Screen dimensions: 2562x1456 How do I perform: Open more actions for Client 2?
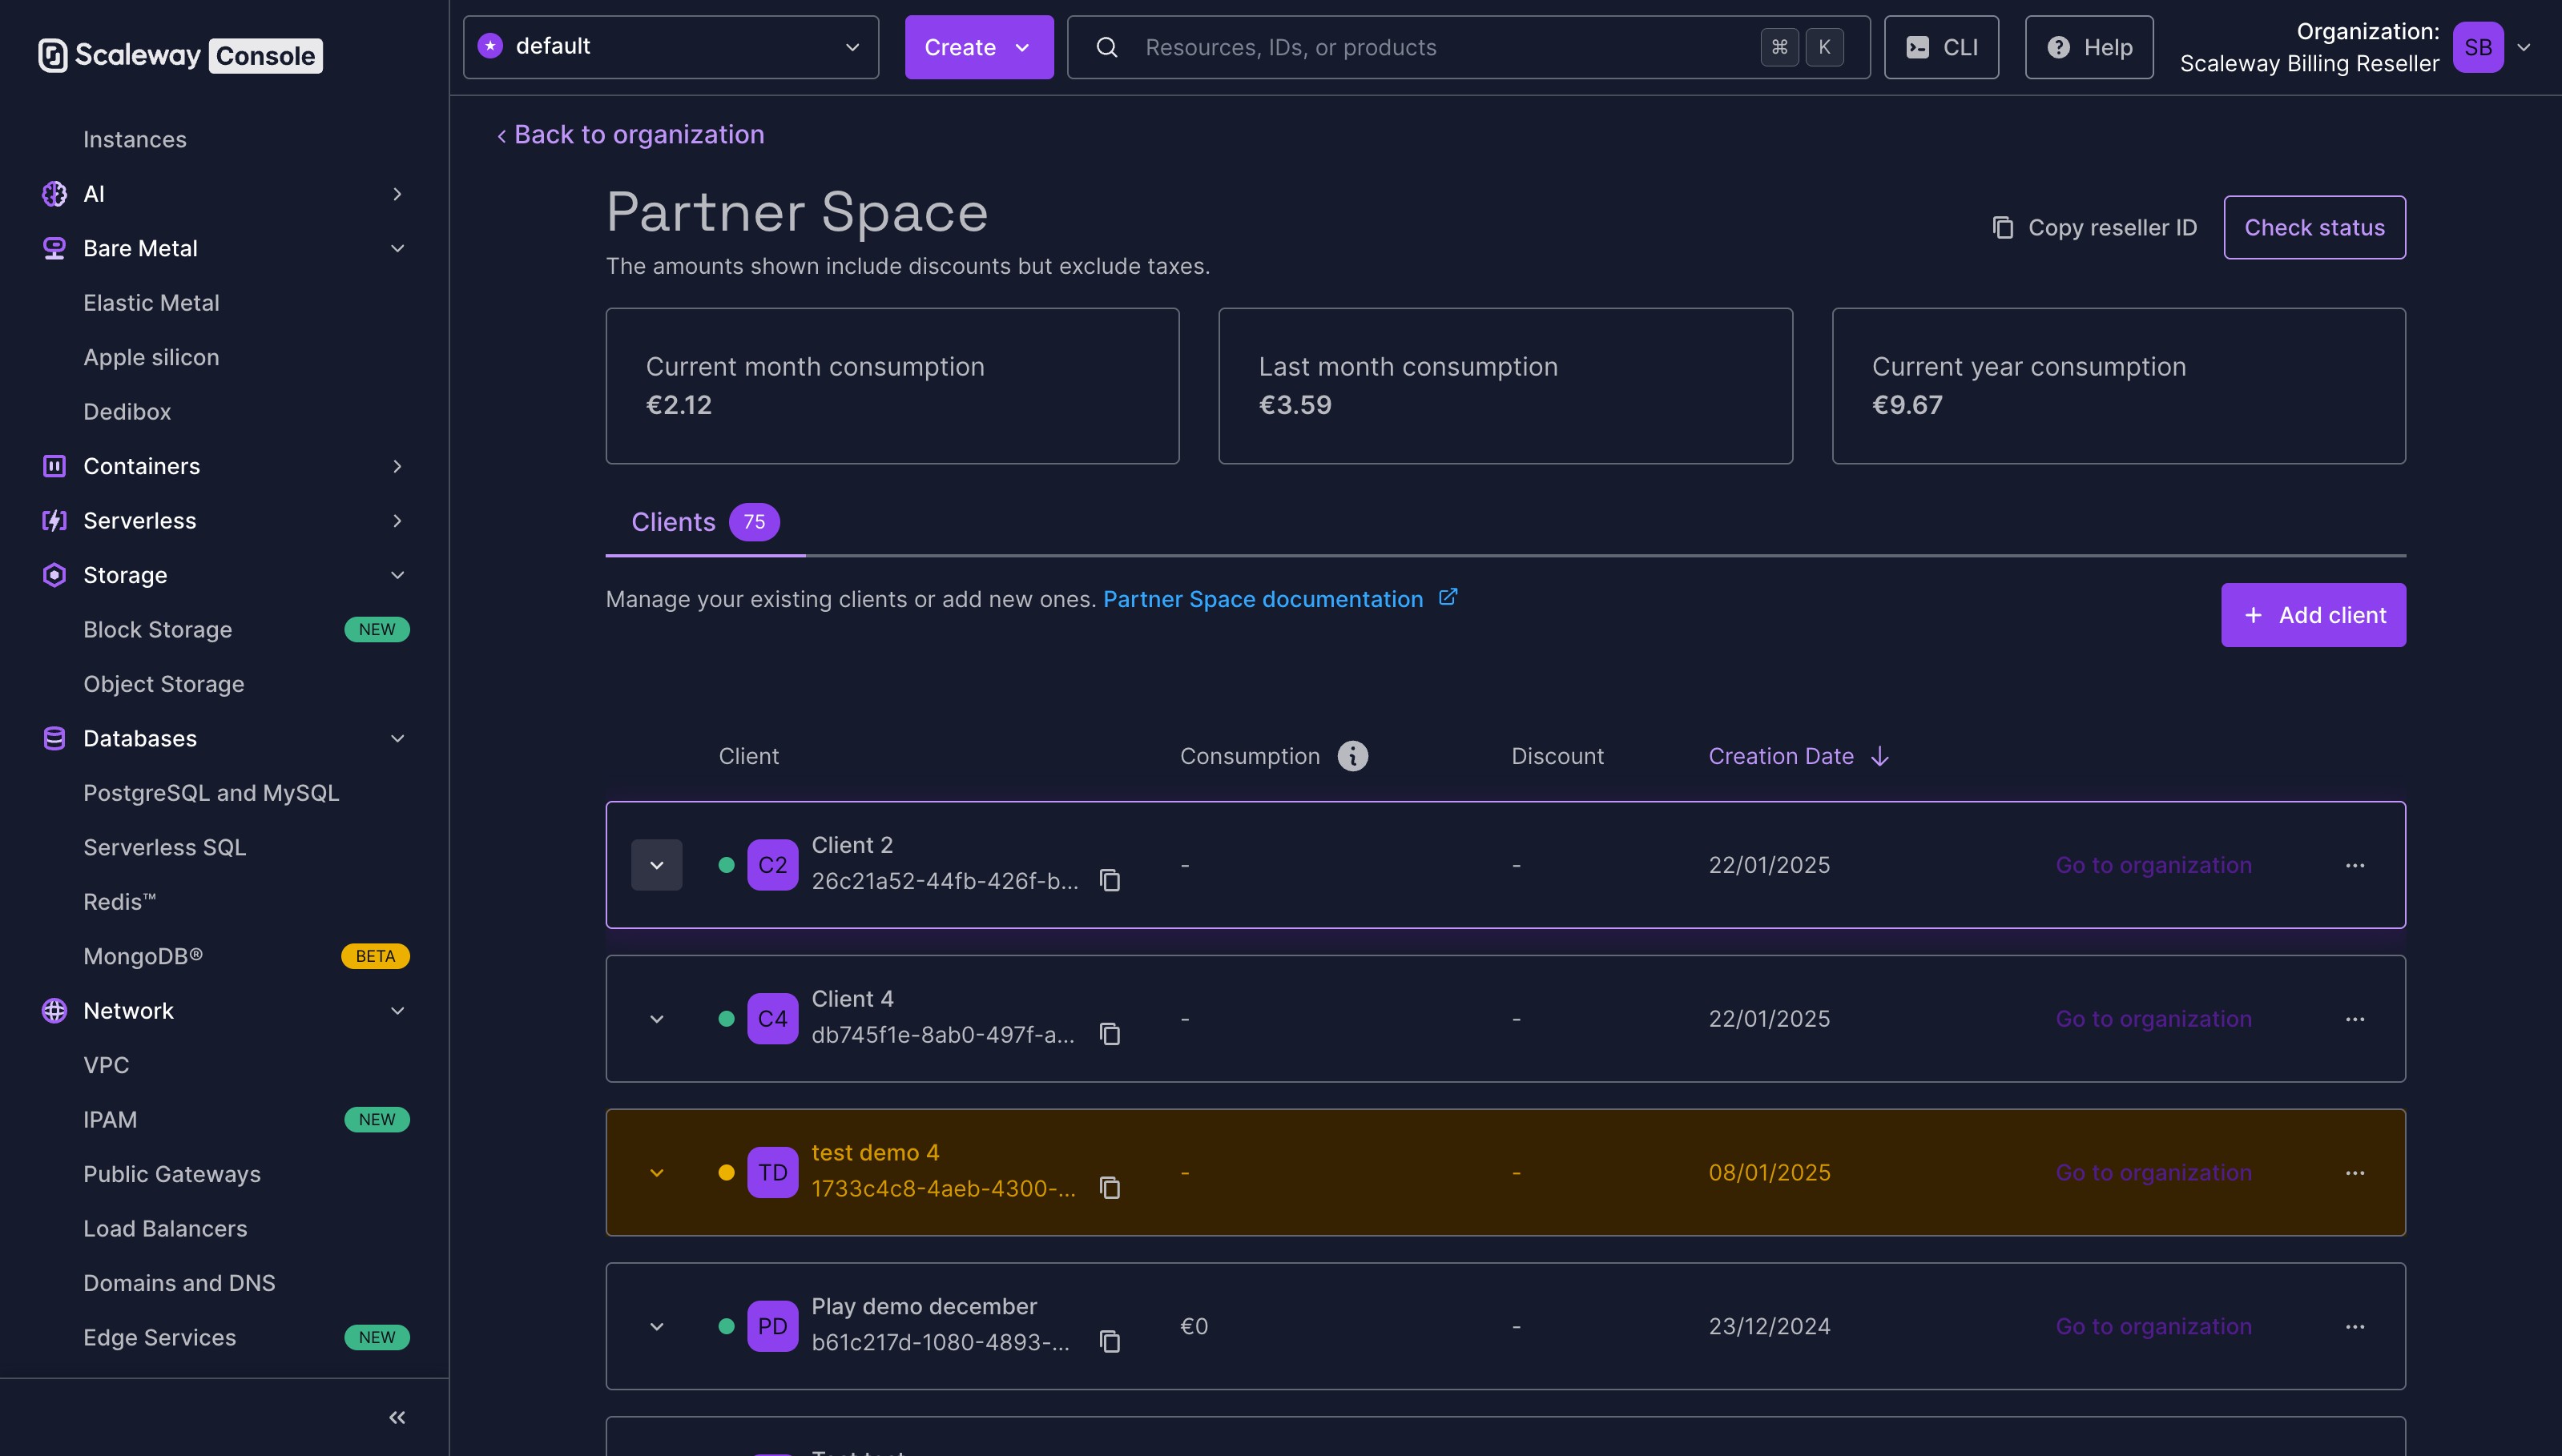point(2355,865)
